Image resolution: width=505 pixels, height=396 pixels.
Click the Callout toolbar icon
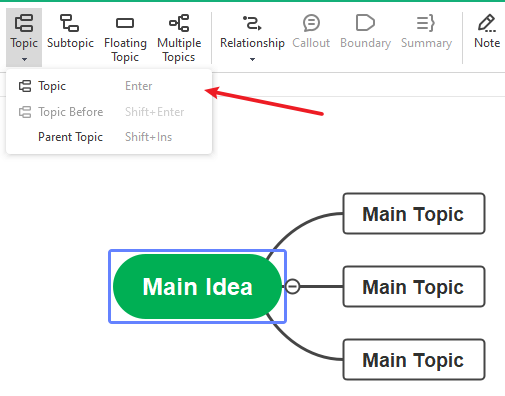pos(311,23)
